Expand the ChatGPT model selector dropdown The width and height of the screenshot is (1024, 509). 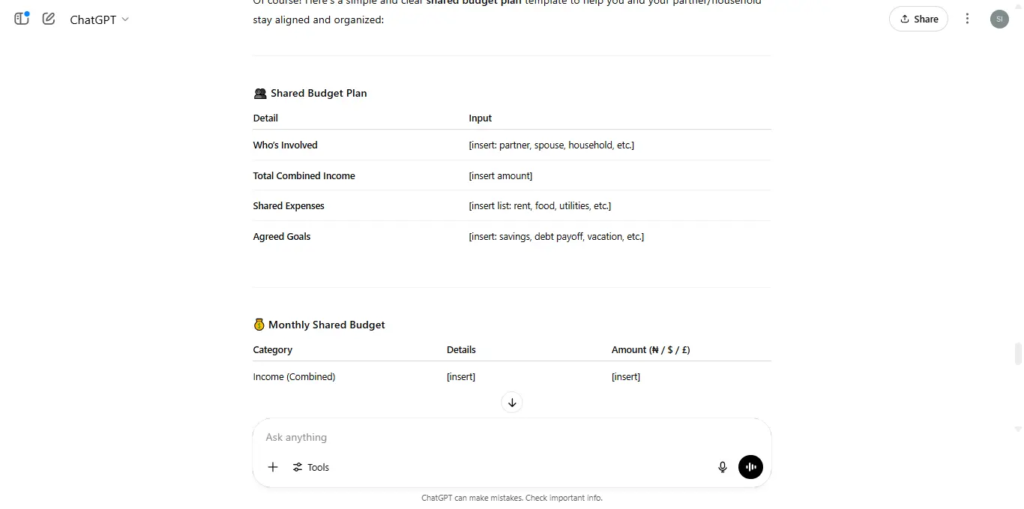[x=99, y=20]
